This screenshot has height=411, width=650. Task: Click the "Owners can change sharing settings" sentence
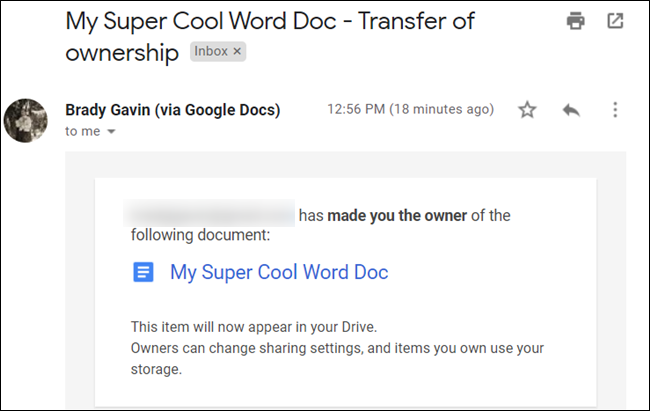tap(337, 358)
